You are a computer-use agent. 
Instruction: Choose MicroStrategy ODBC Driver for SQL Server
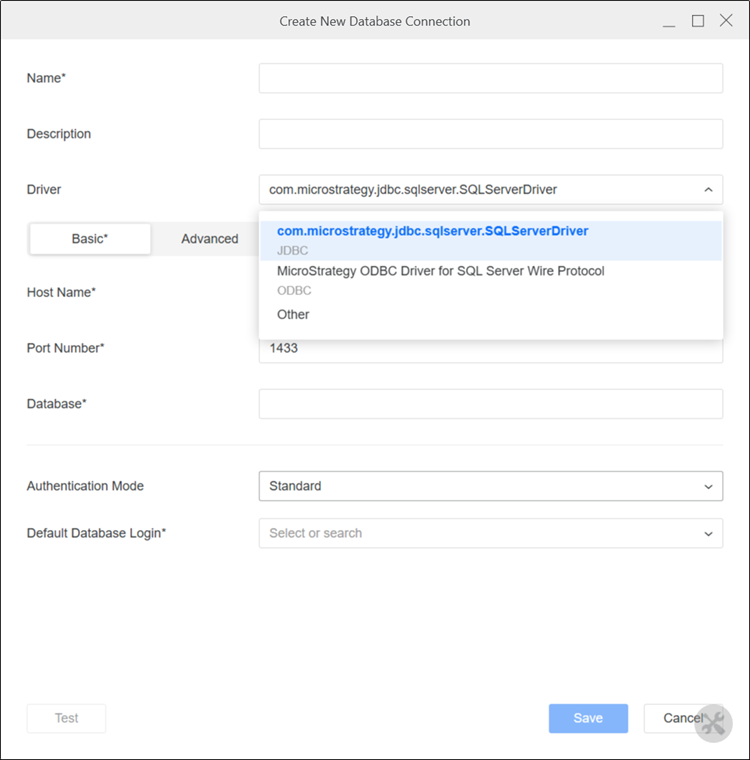point(440,271)
